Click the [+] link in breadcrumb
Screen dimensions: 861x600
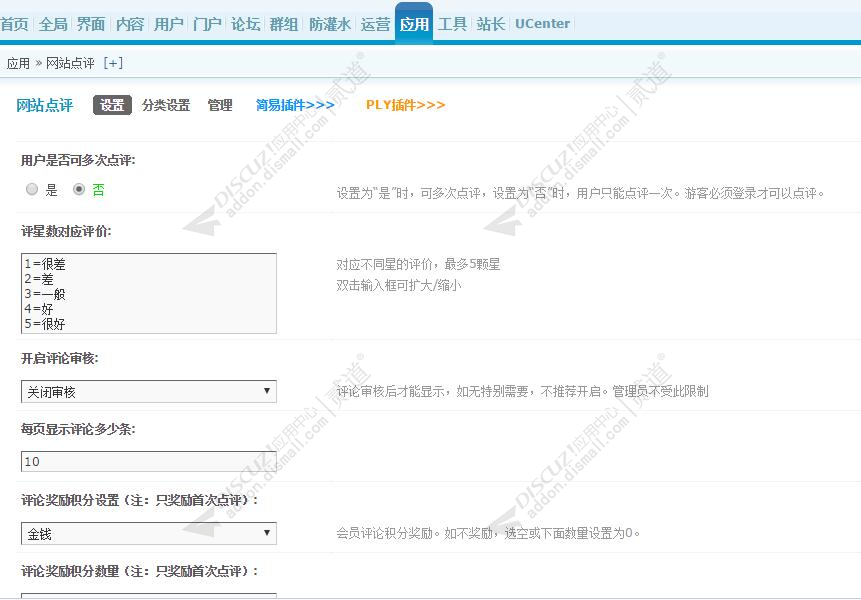[x=113, y=63]
